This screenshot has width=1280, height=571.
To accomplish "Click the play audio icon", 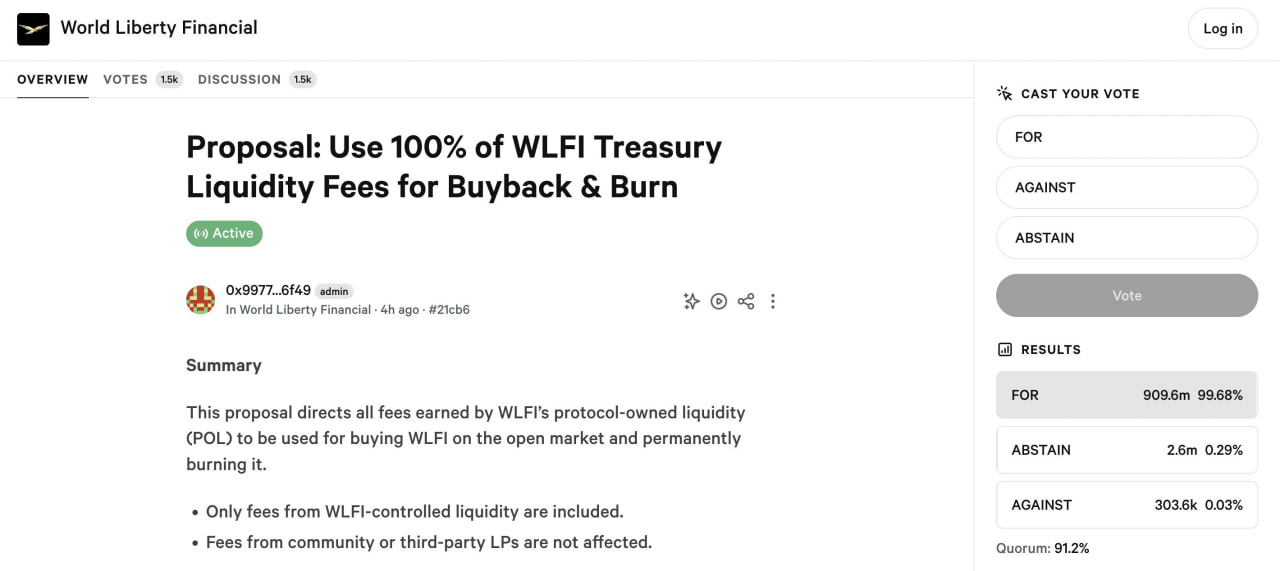I will pos(718,301).
